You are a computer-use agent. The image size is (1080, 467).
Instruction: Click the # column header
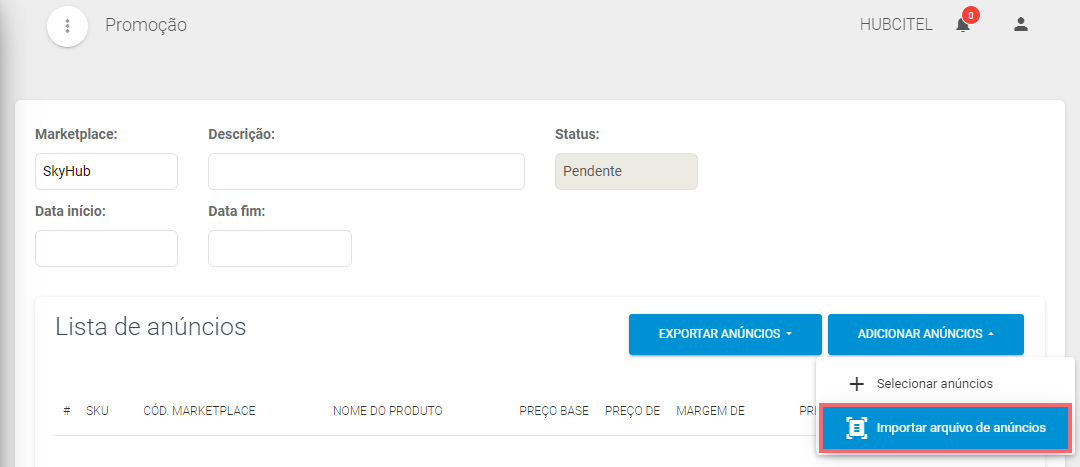tap(67, 411)
